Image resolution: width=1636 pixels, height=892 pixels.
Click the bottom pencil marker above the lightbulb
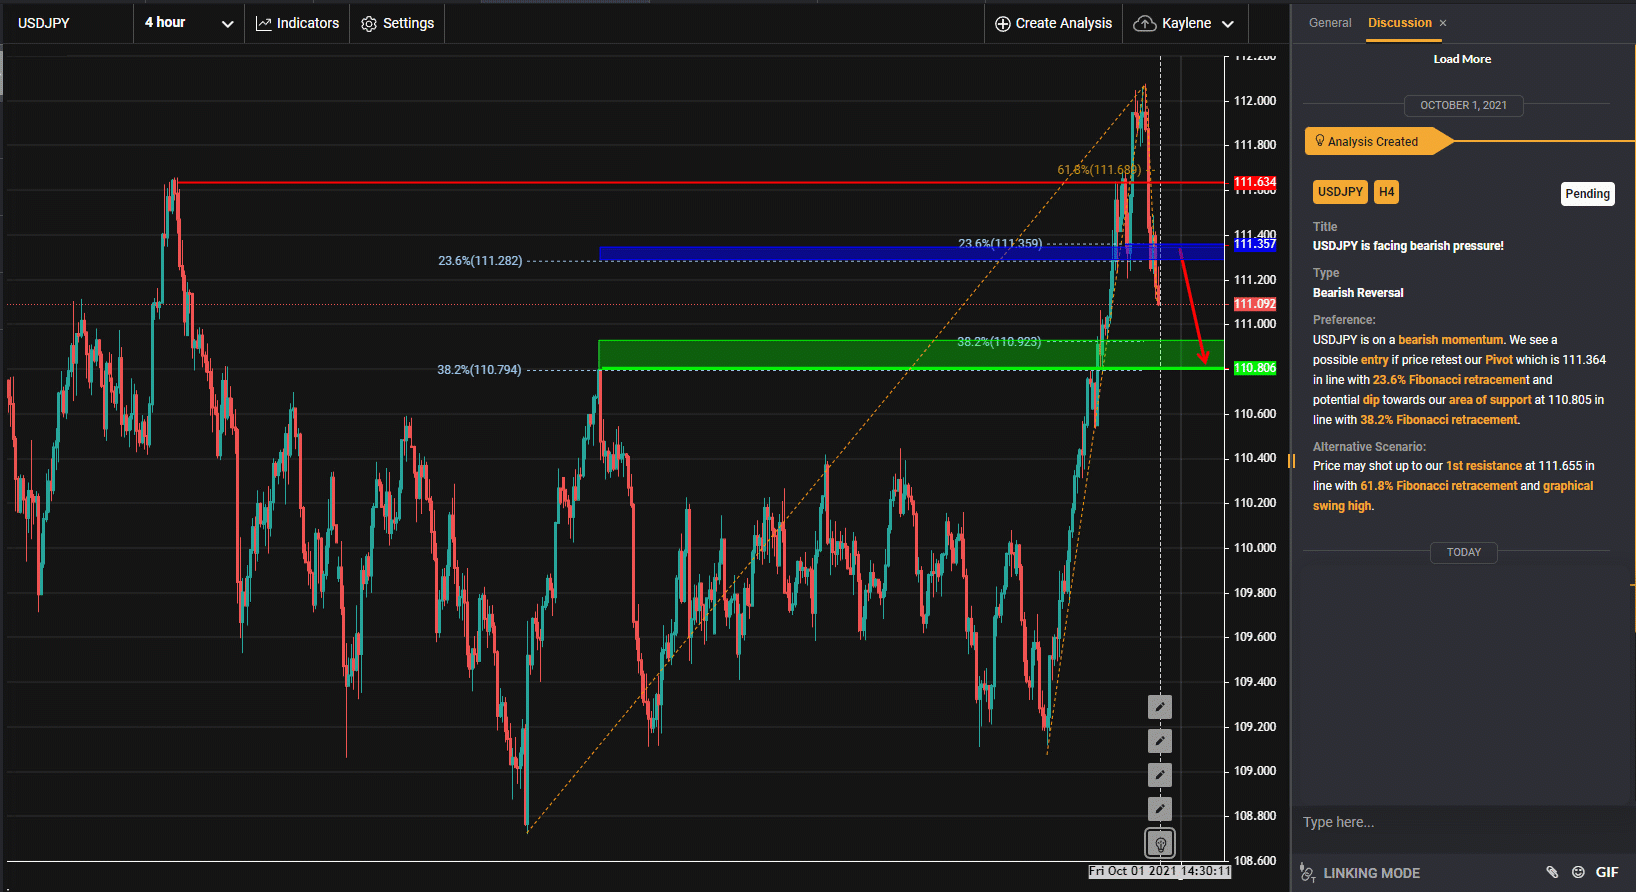pos(1160,809)
